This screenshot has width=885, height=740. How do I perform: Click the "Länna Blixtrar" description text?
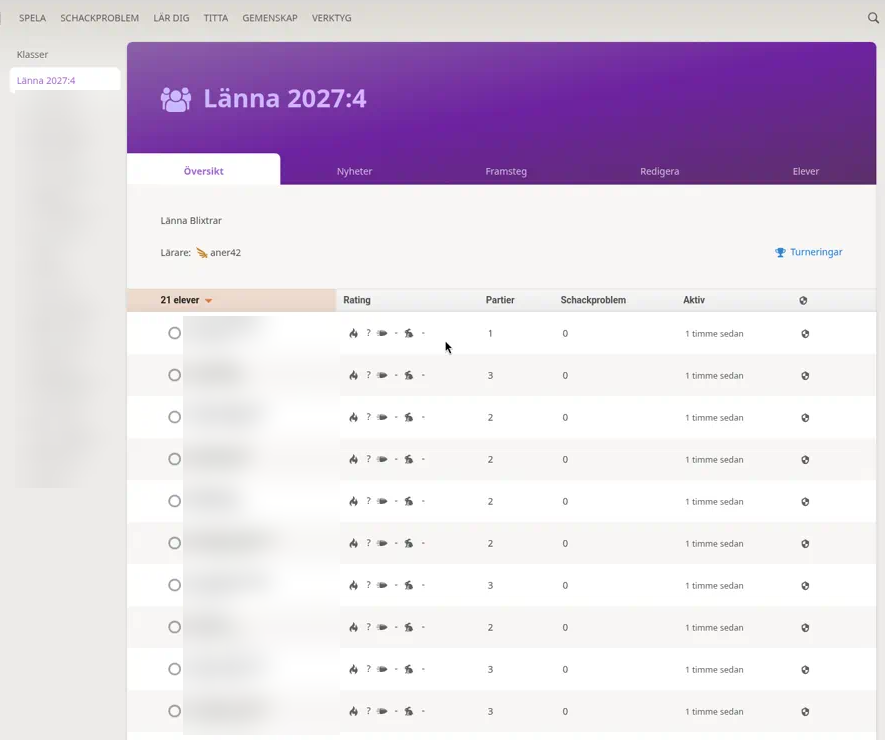191,221
